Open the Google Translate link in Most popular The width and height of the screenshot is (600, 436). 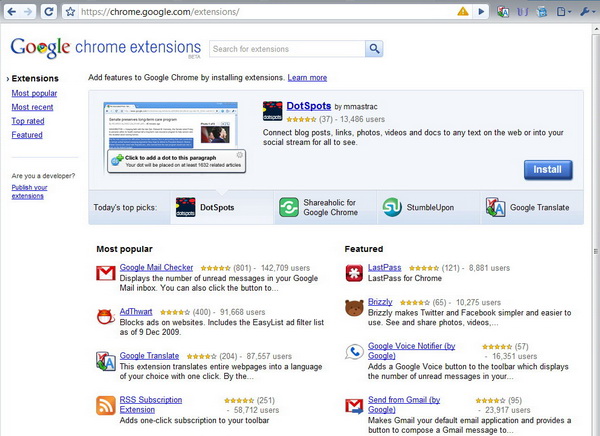pos(149,356)
